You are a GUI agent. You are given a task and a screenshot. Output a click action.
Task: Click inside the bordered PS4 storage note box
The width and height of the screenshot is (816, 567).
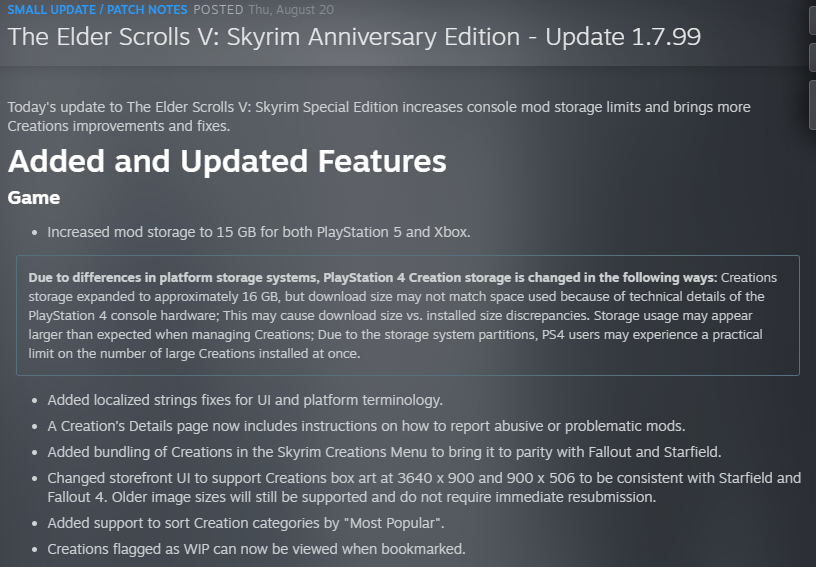pyautogui.click(x=408, y=315)
